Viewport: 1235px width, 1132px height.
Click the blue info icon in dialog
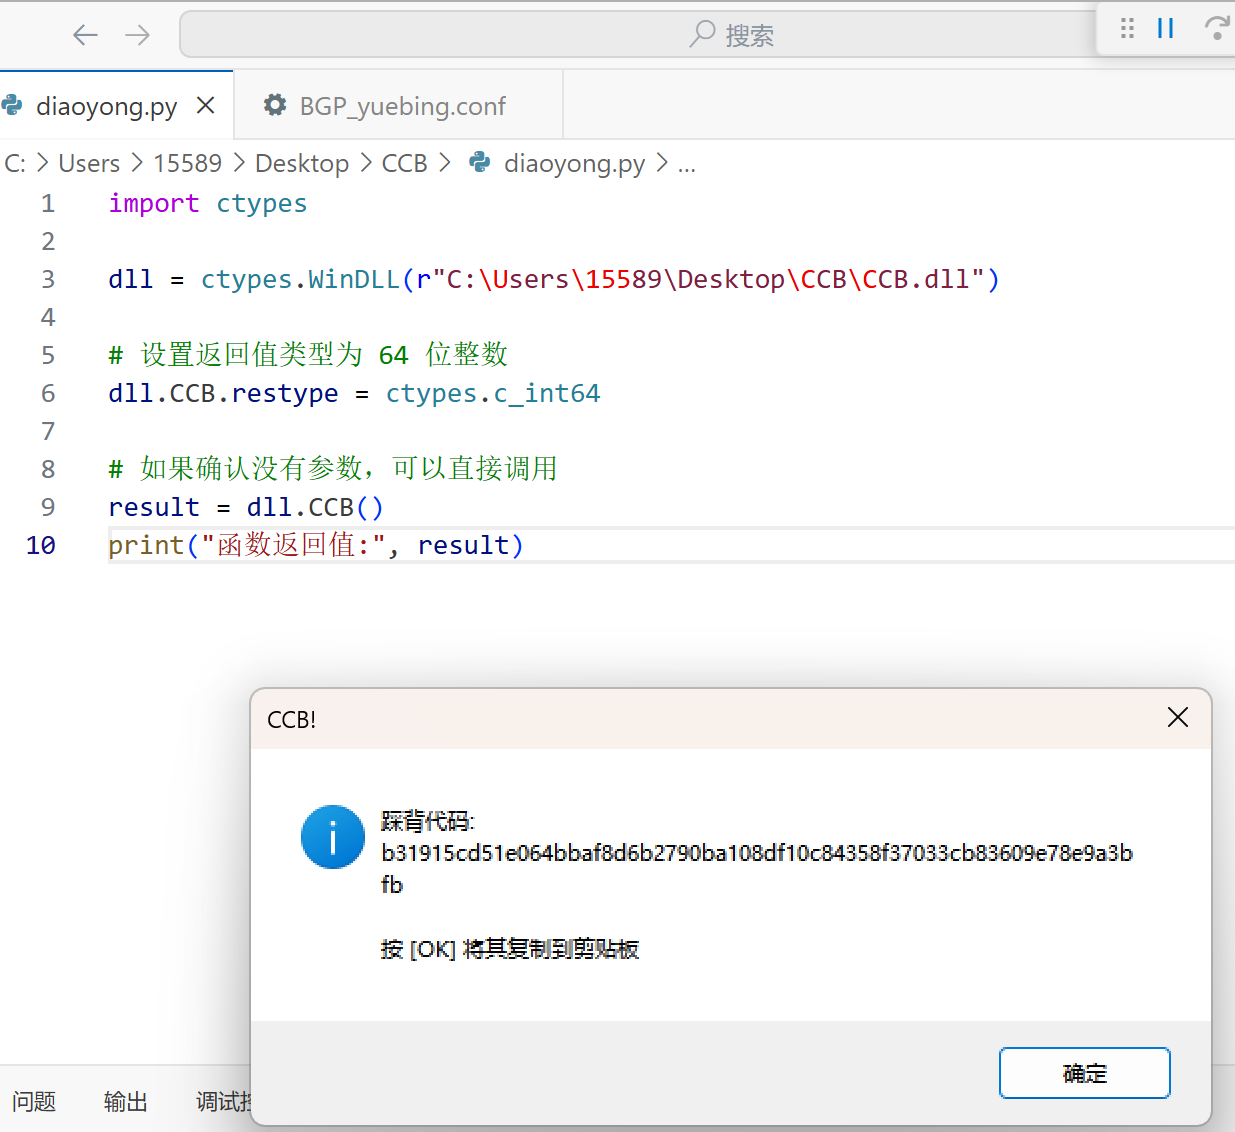pyautogui.click(x=332, y=837)
